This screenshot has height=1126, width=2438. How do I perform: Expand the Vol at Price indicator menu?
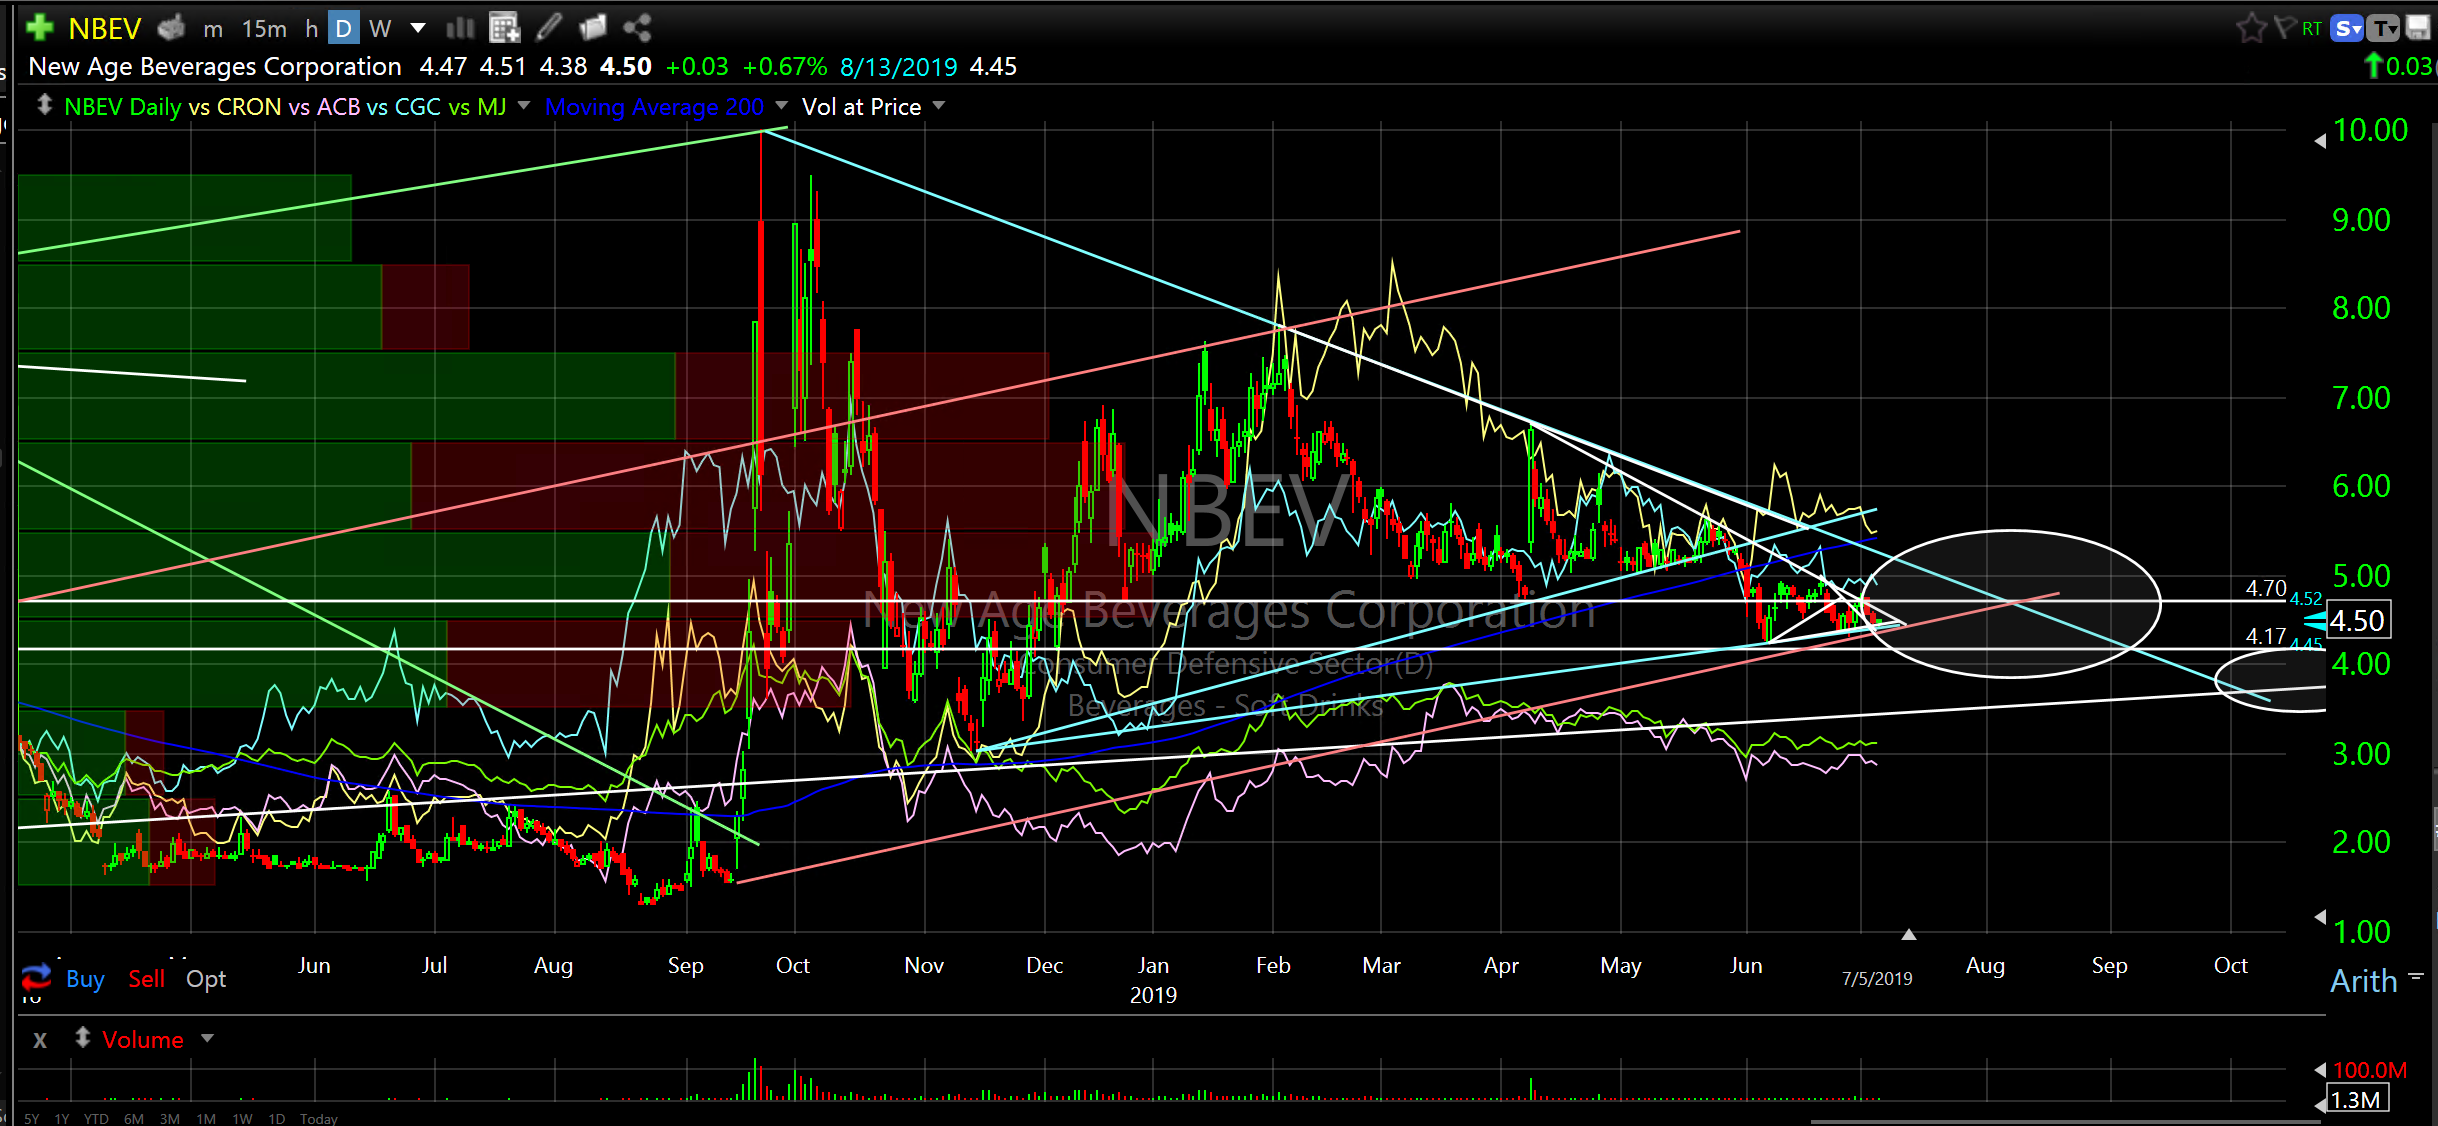click(x=939, y=106)
